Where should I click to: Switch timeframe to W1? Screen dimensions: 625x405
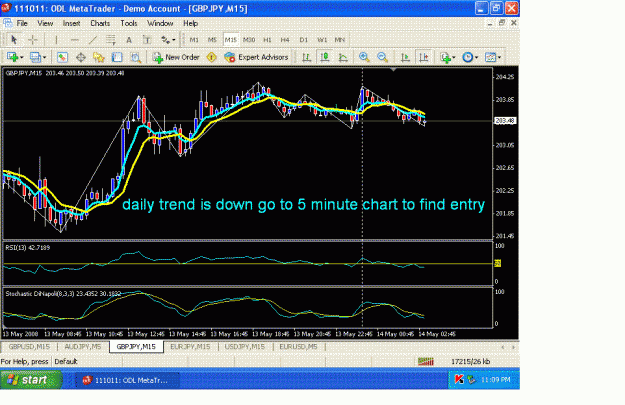322,39
